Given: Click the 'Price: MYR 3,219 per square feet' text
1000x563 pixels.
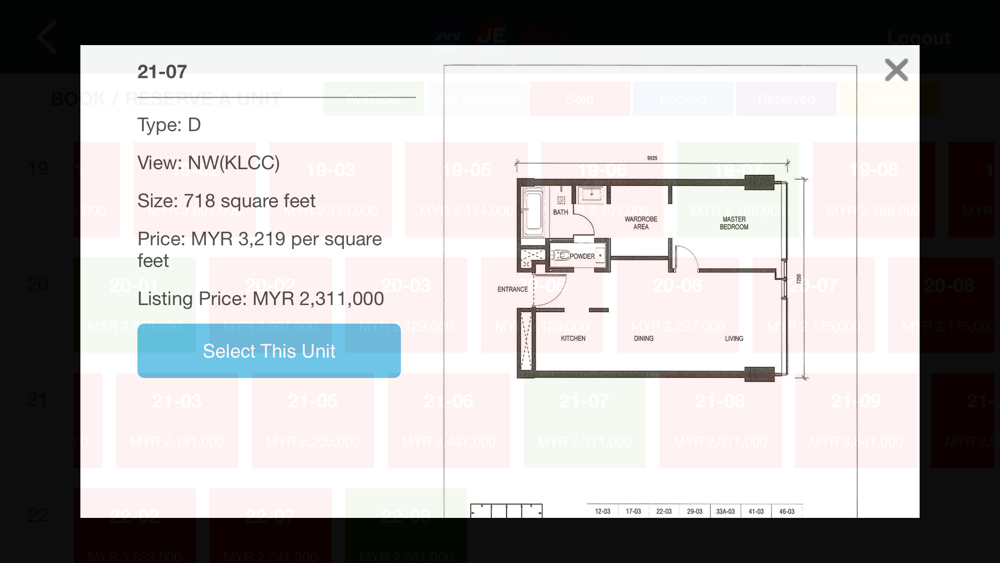Looking at the screenshot, I should (x=260, y=249).
